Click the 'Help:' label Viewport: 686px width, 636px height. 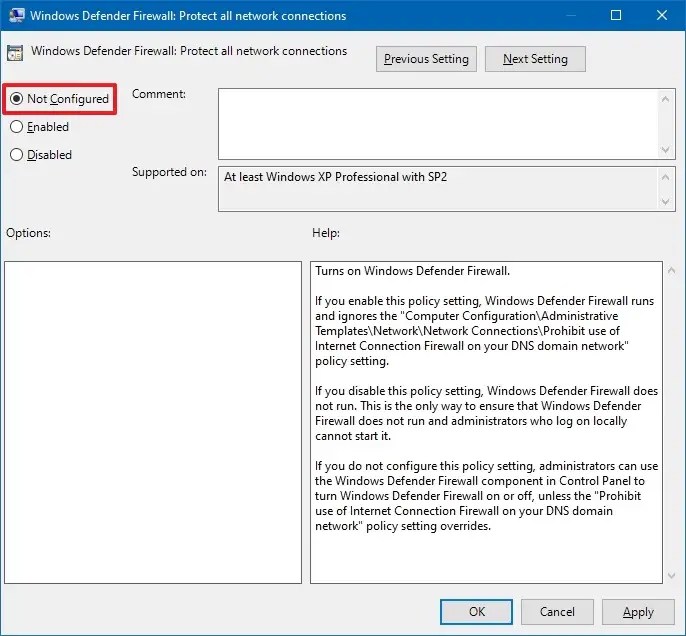tap(326, 233)
